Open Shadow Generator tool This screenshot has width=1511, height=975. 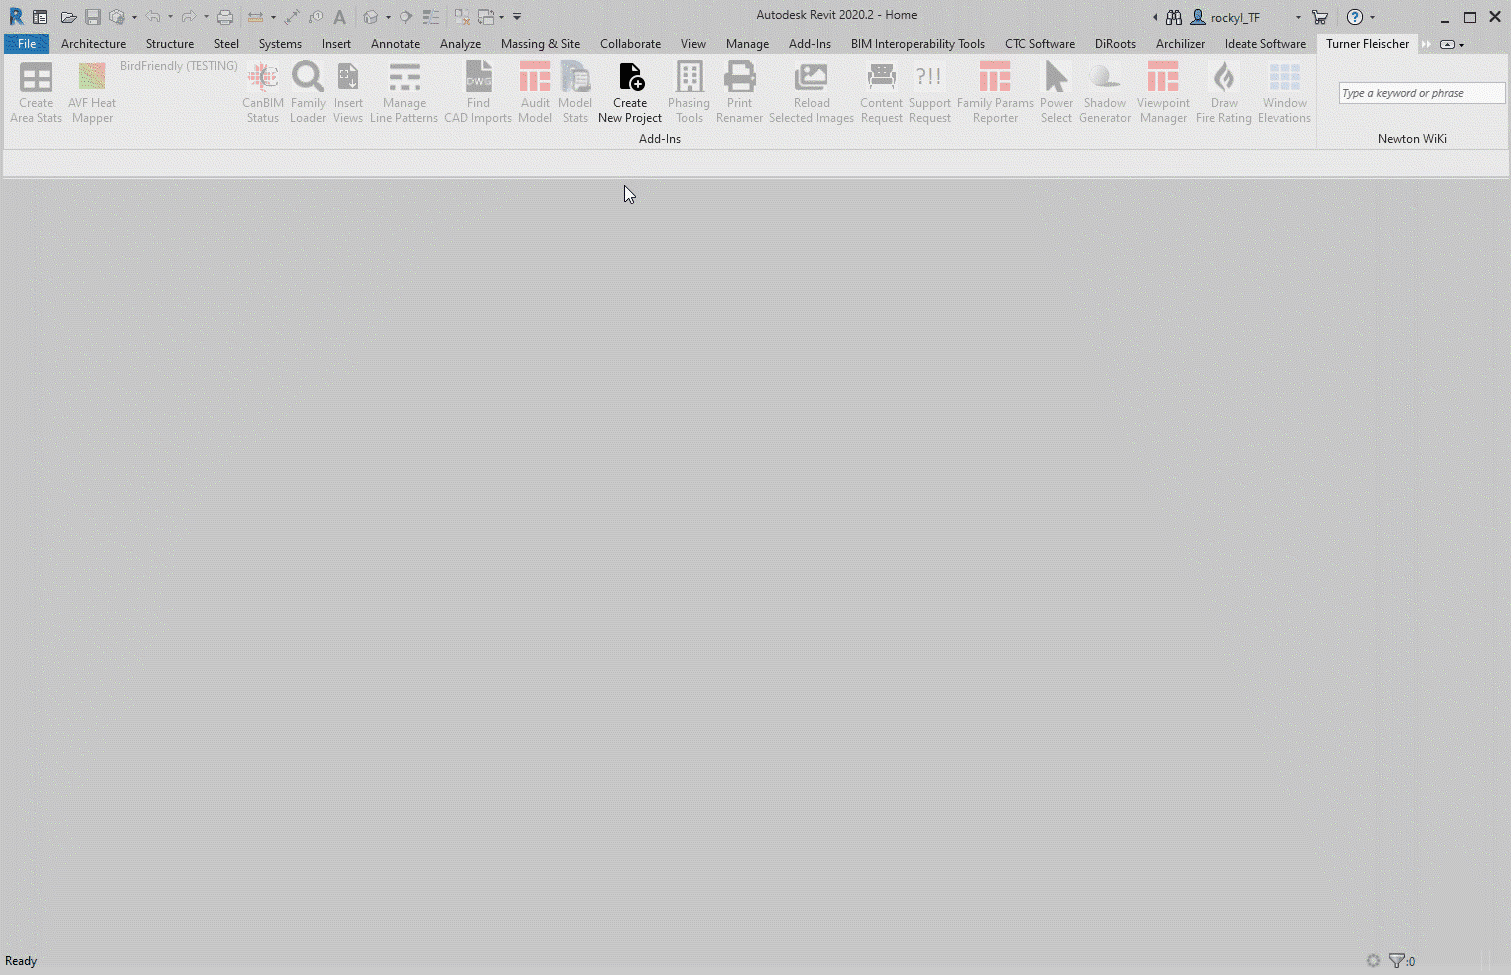1105,93
